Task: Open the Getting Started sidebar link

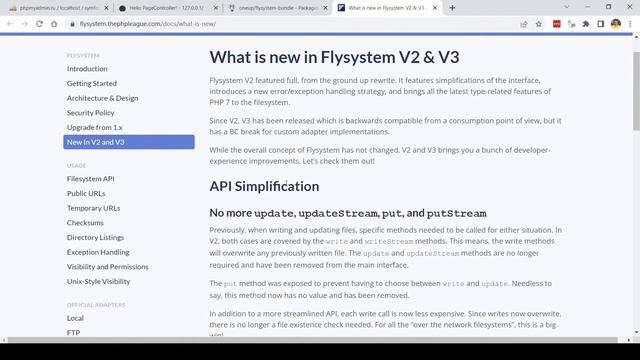Action: 92,83
